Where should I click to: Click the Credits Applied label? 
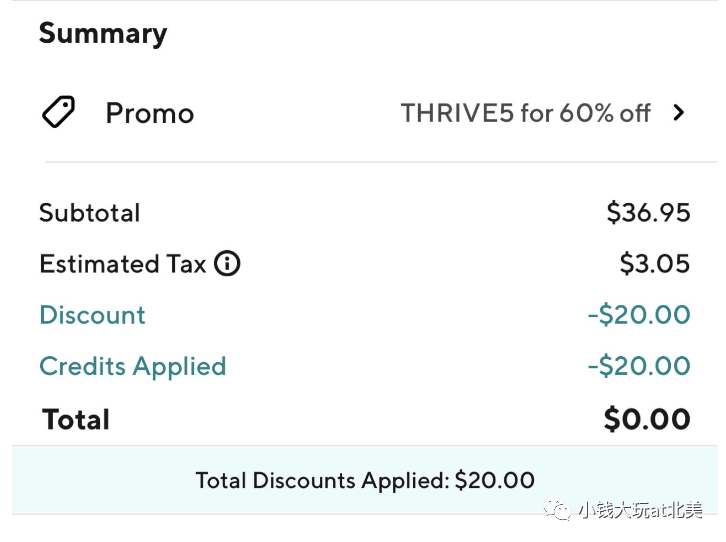[x=132, y=367]
